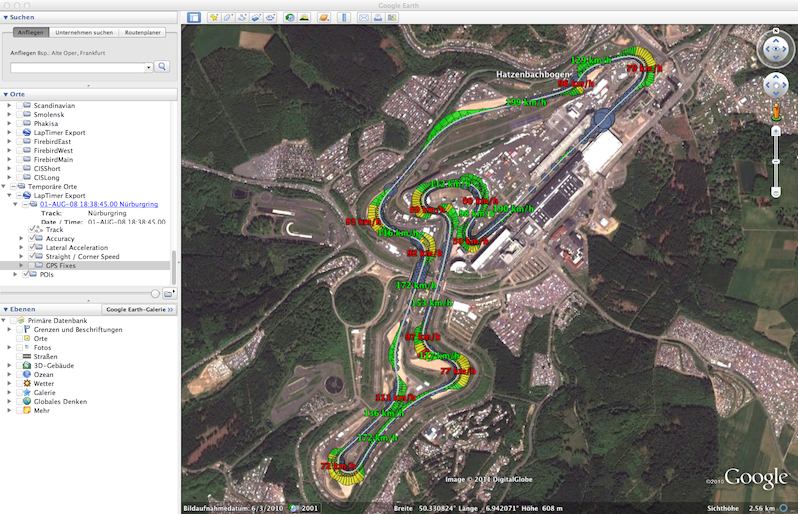Click the email envelope toolbar icon

(364, 17)
